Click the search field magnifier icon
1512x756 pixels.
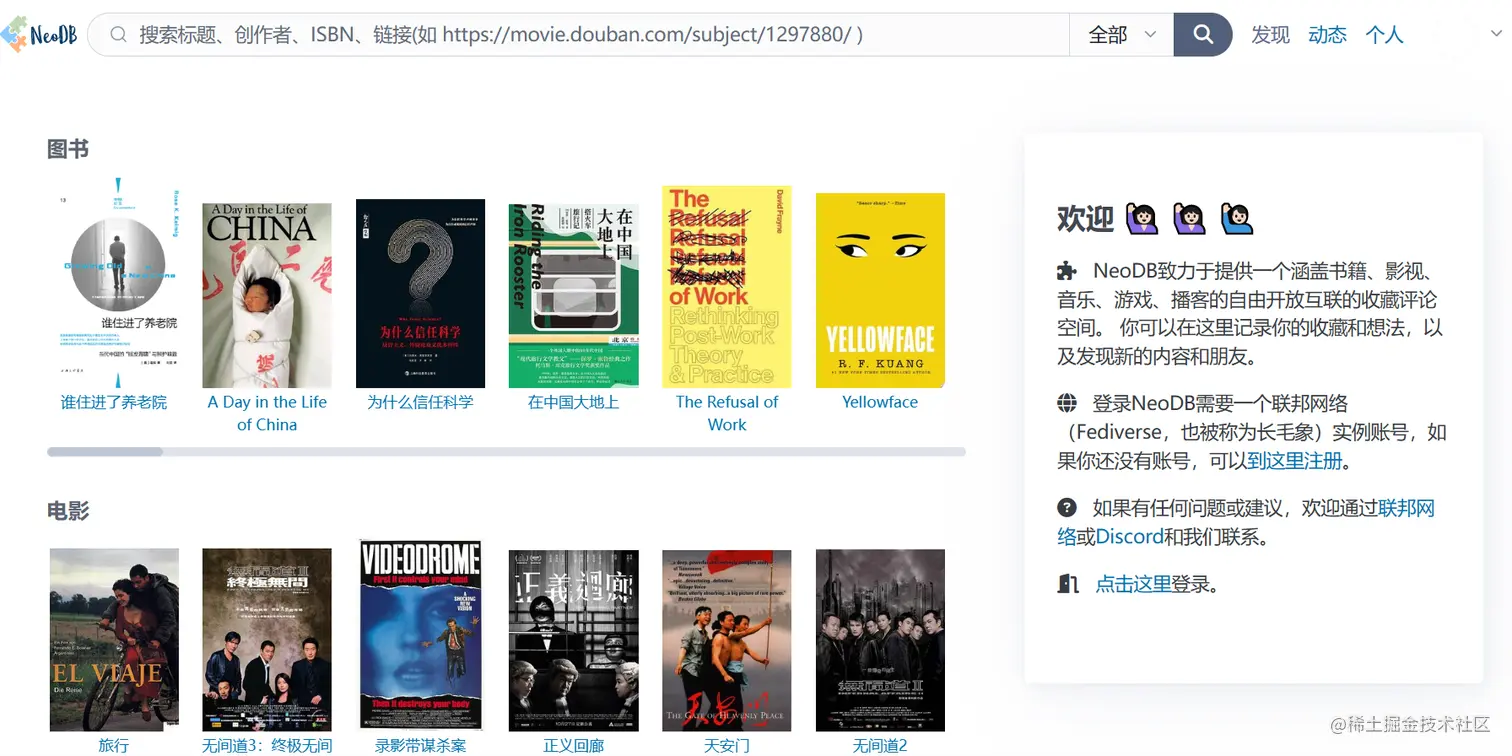click(x=118, y=35)
